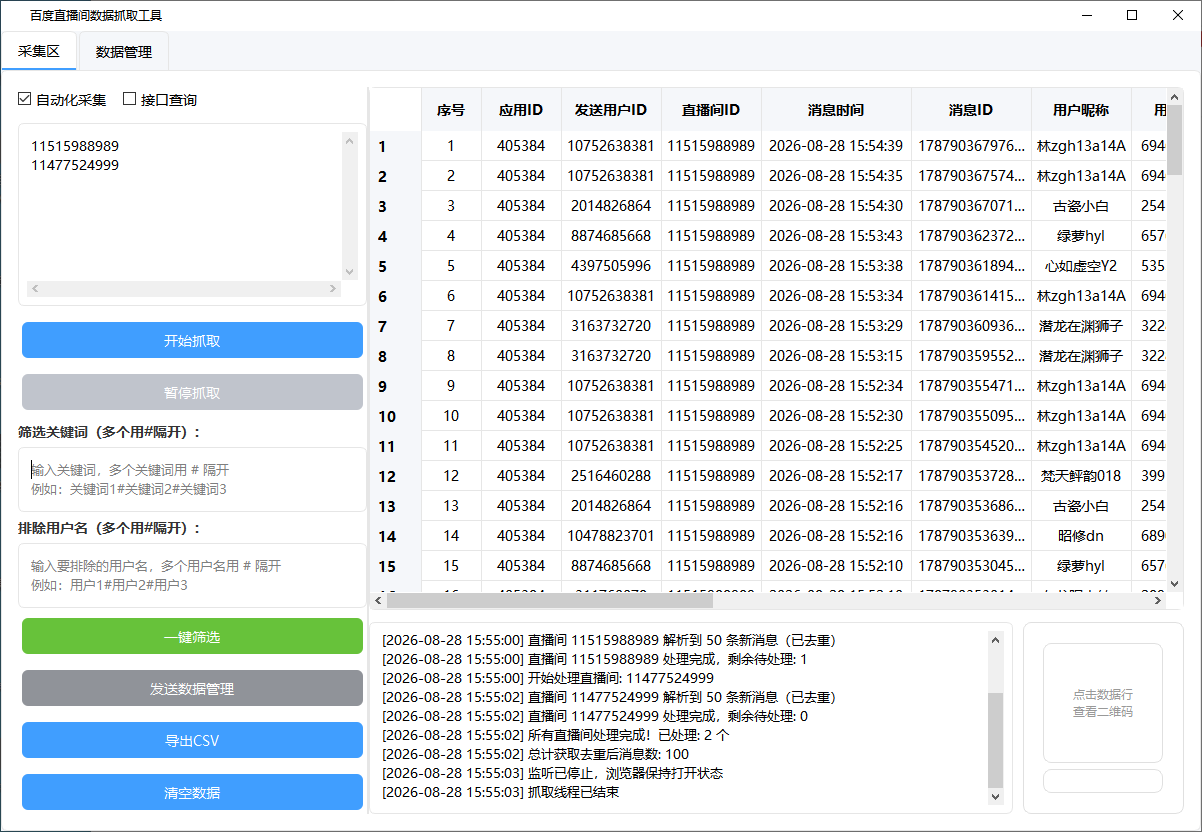This screenshot has width=1202, height=832.
Task: Click the 开始抓取 button
Action: (x=192, y=340)
